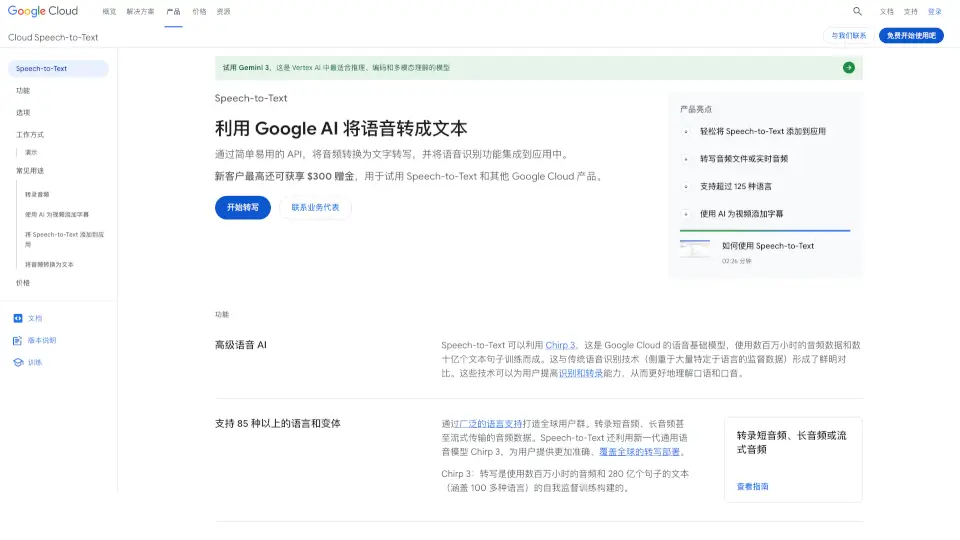
Task: Open the 如何使用 Speech-to-Text video thumbnail
Action: [x=695, y=249]
